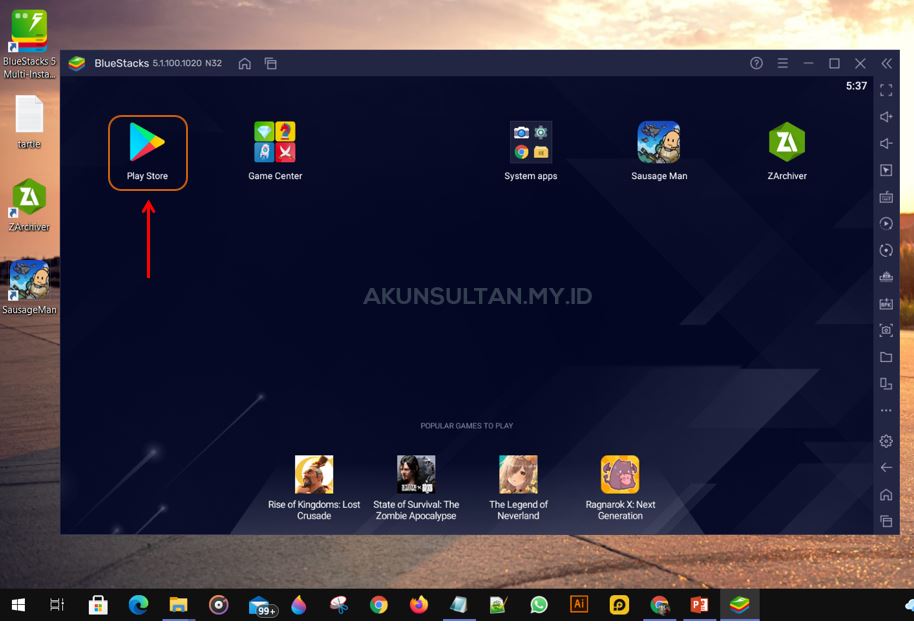Decrease volume from side toolbar
Viewport: 914px width, 624px height.
pos(886,143)
